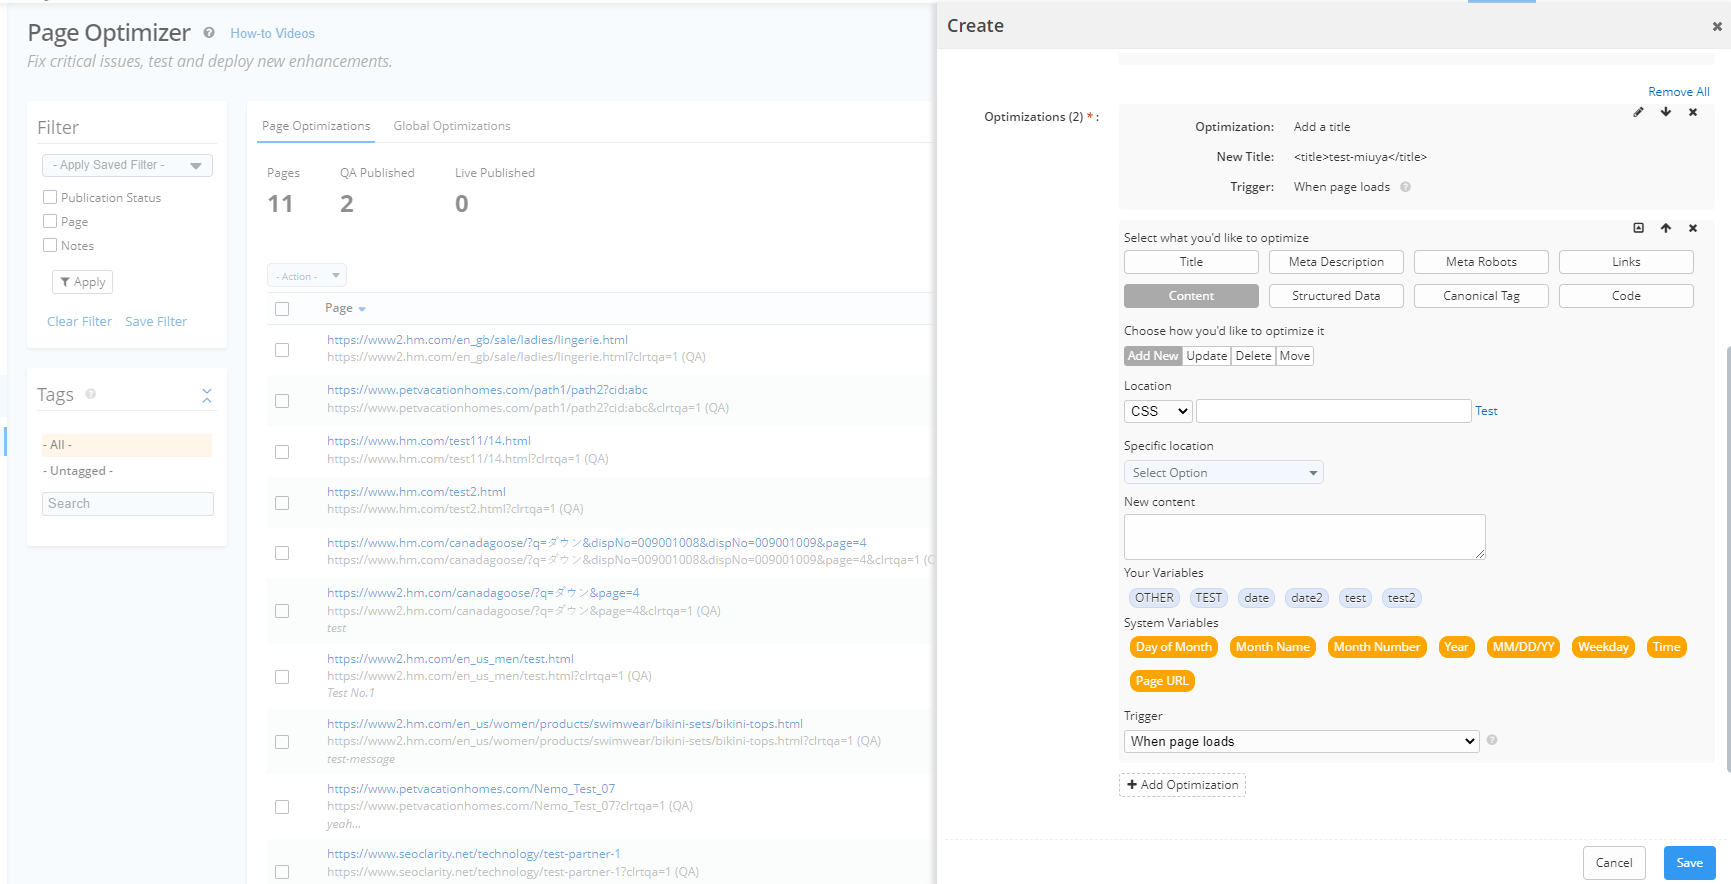1731x884 pixels.
Task: Click help icon beside Trigger dropdown
Action: click(1492, 740)
